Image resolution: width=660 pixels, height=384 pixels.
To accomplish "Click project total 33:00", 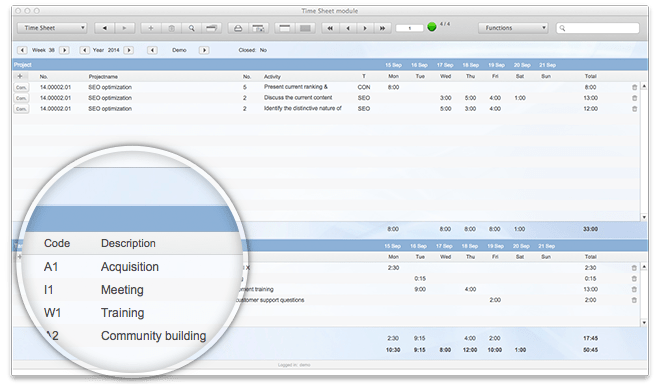I will pyautogui.click(x=590, y=229).
